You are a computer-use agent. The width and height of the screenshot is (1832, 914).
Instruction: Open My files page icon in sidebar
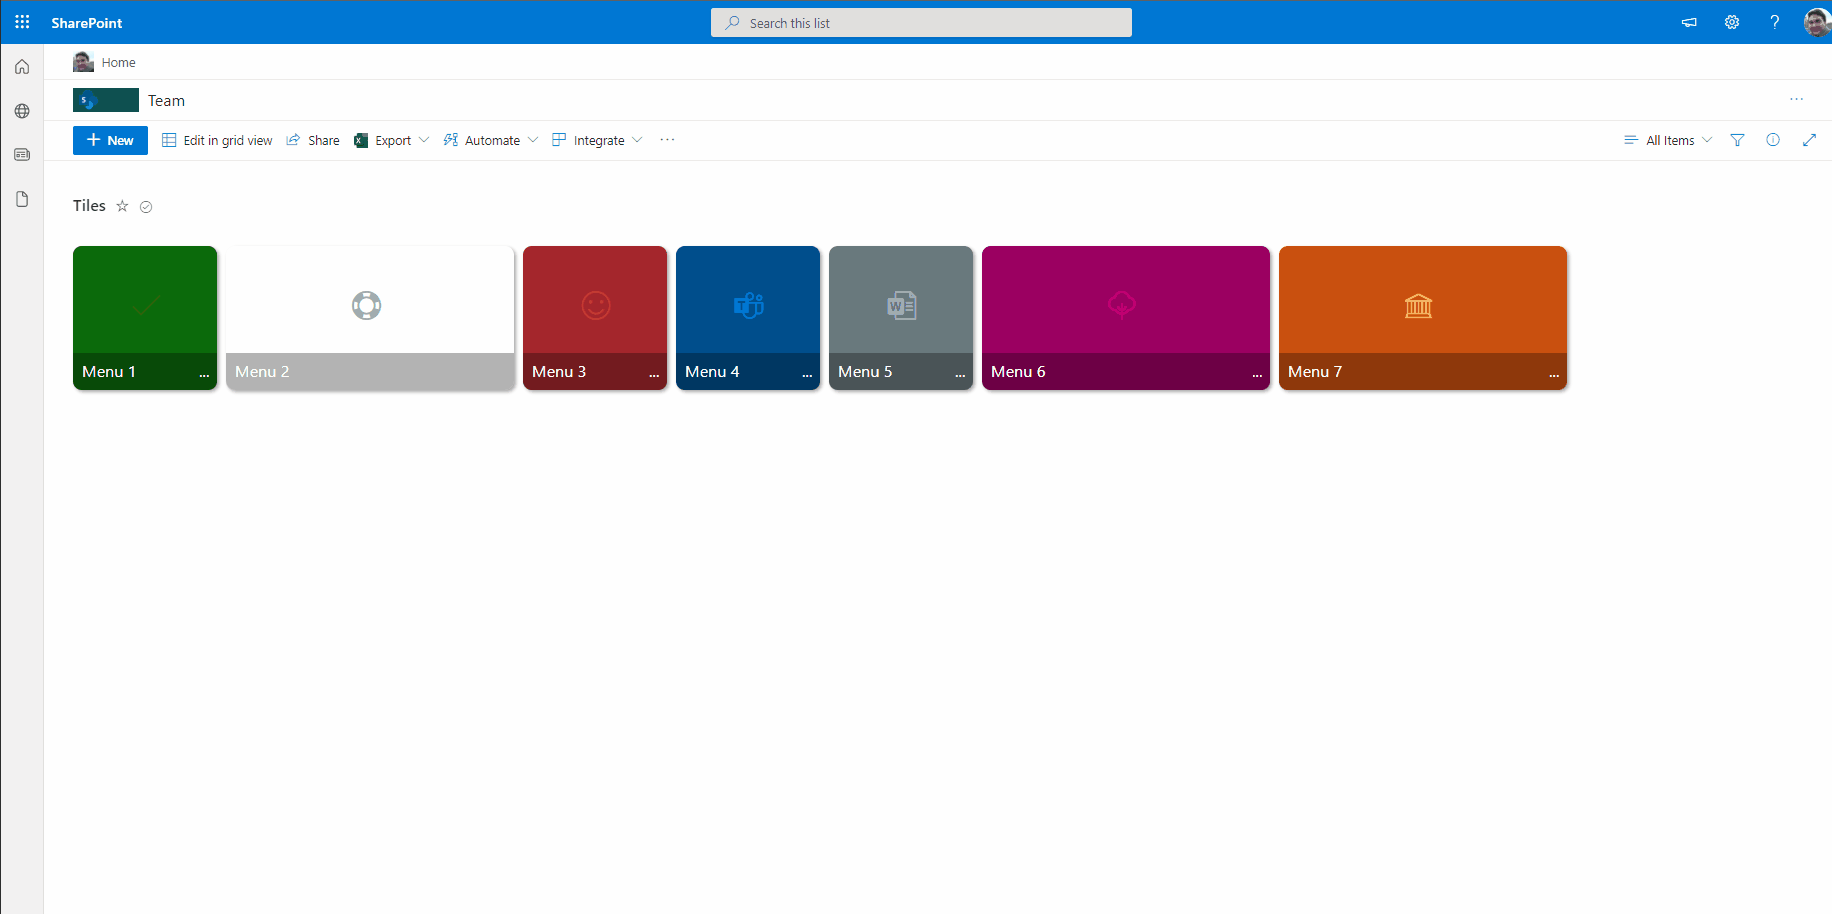(x=22, y=199)
